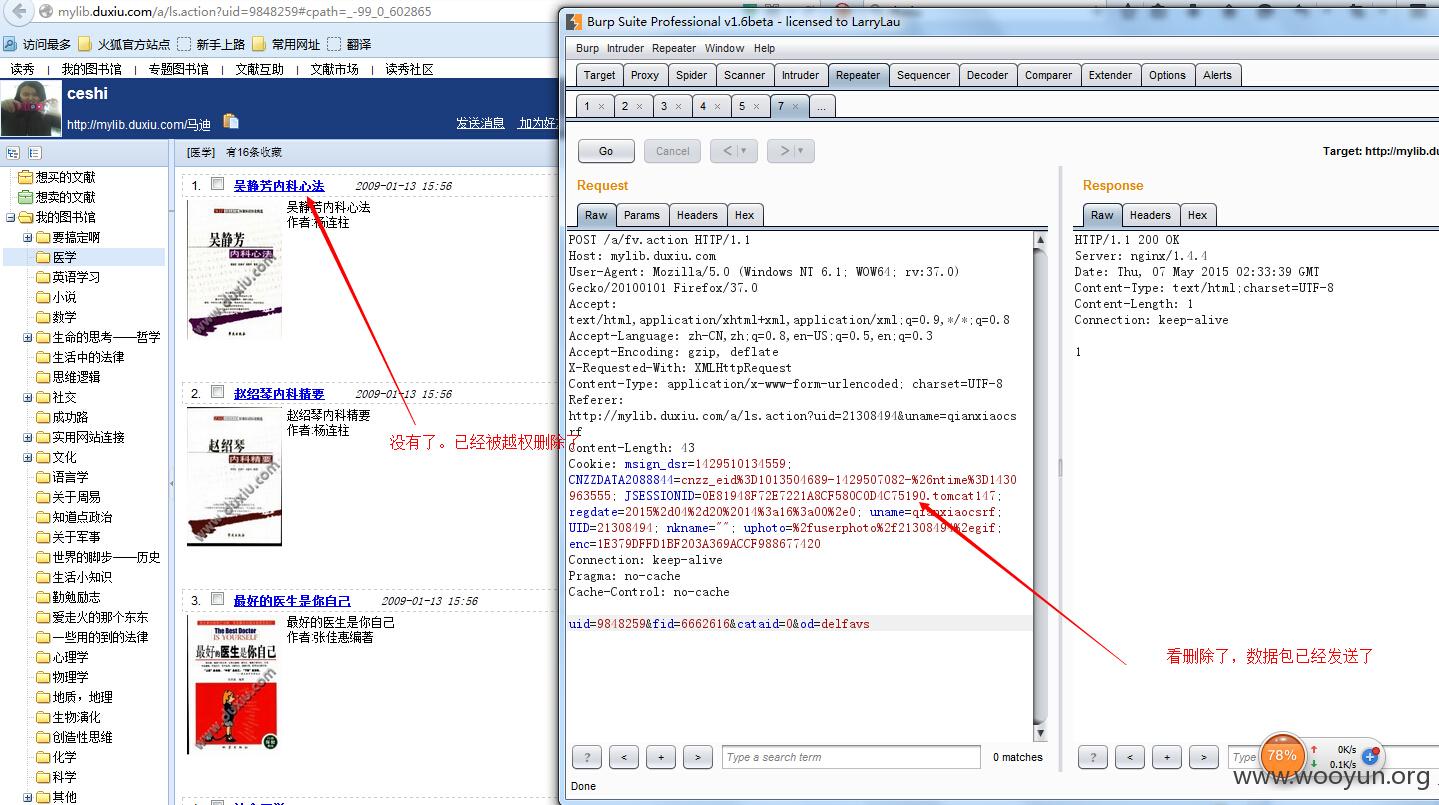1439x805 pixels.
Task: Select the 医学 folder in the tree
Action: (64, 257)
